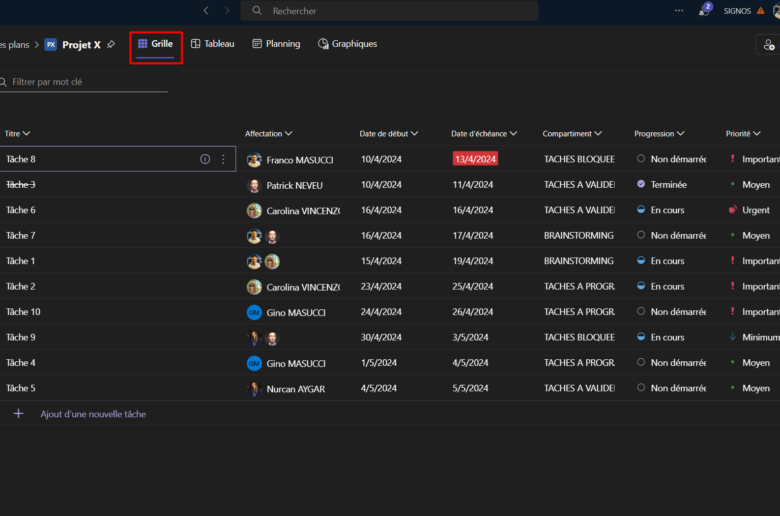Click the plus icon to add task

pos(18,414)
